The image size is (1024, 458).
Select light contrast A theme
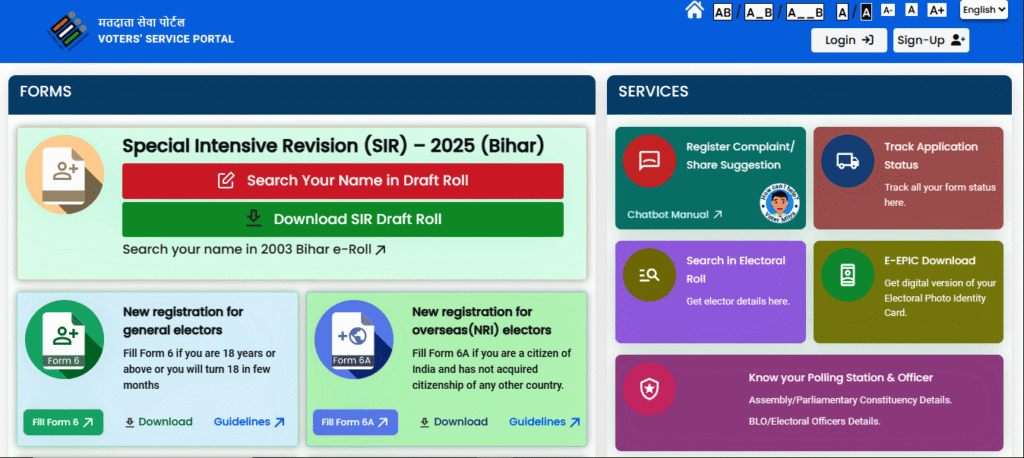[x=842, y=12]
